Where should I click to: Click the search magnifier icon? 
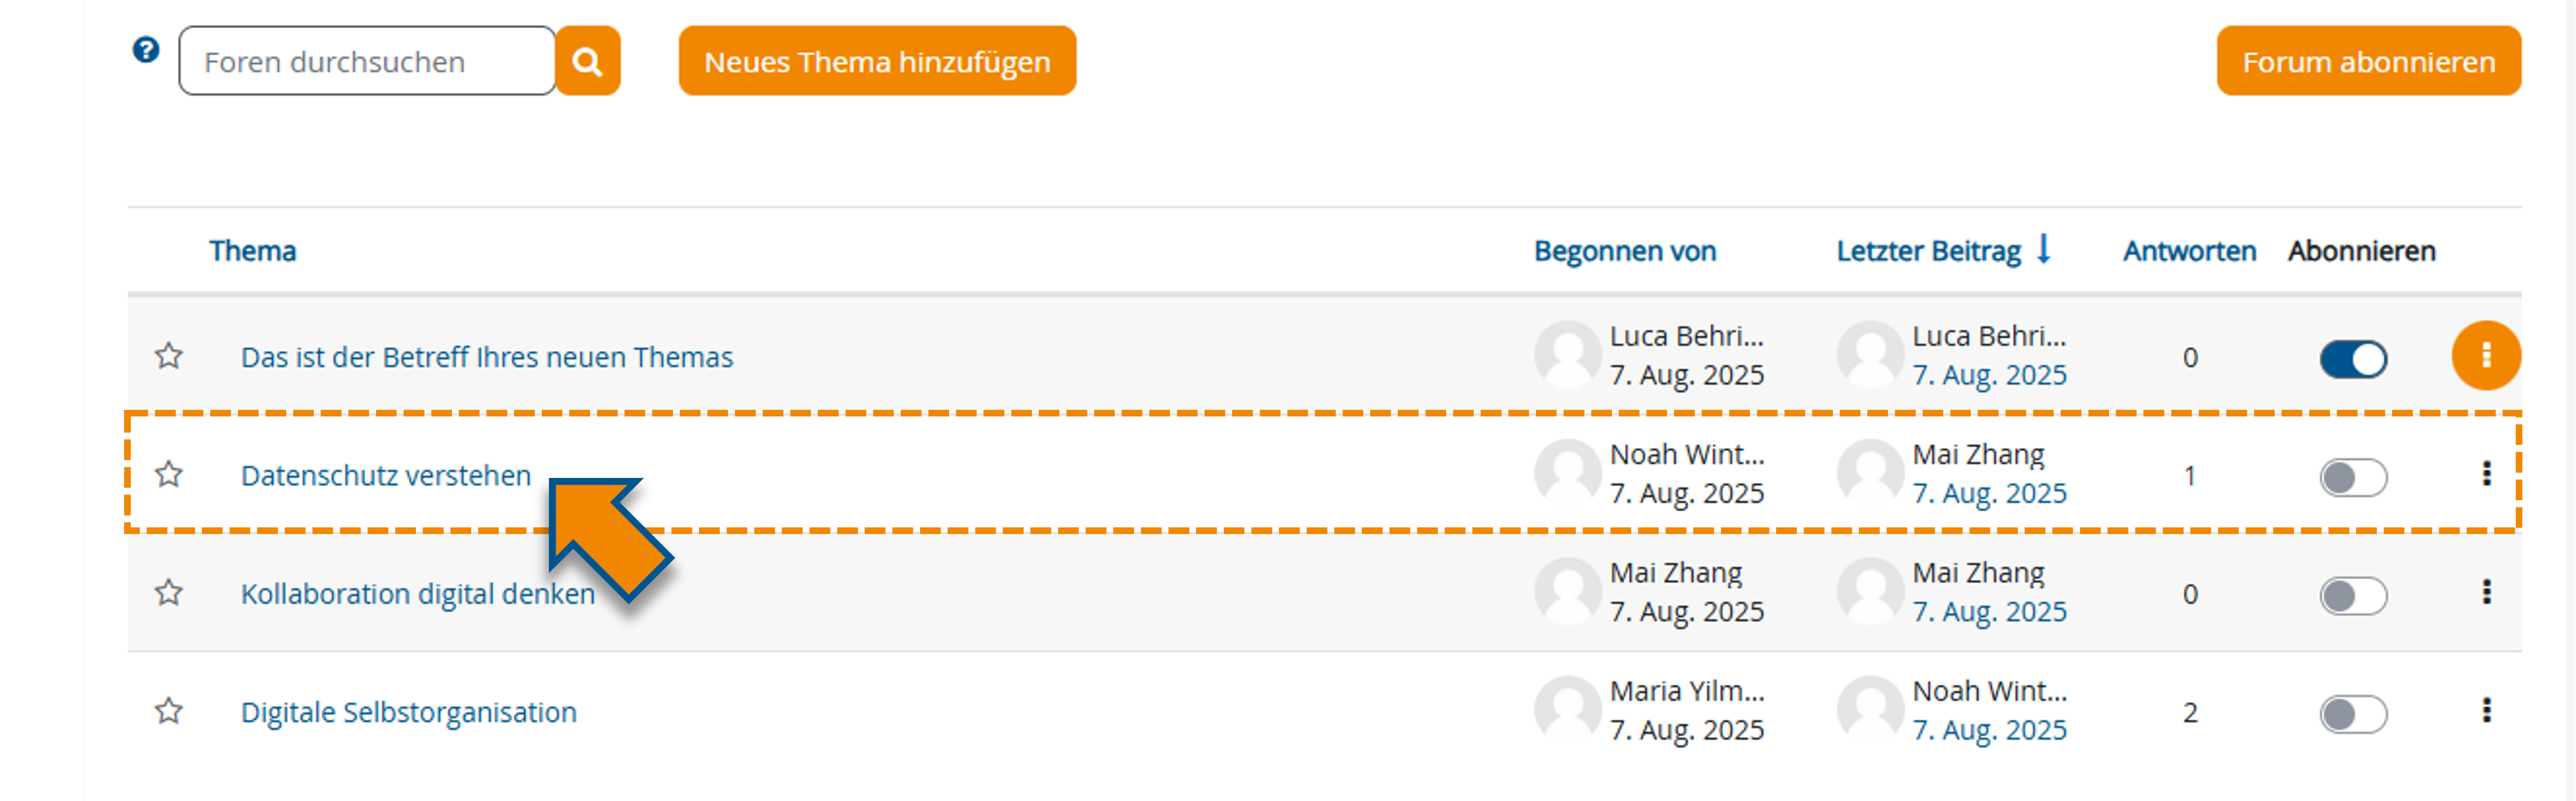(587, 61)
